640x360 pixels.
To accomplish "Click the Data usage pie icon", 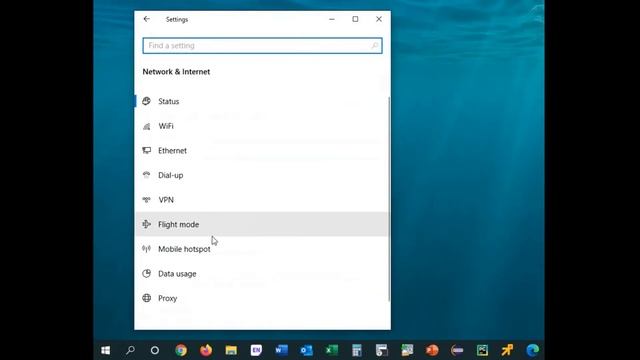I will tap(147, 273).
